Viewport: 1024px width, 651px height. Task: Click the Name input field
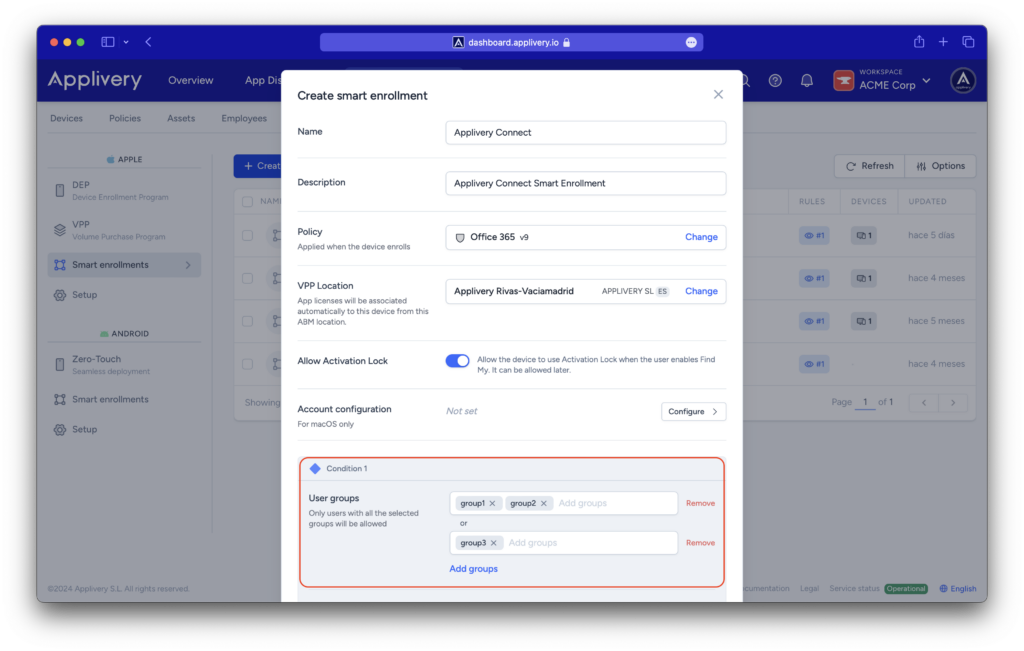585,133
